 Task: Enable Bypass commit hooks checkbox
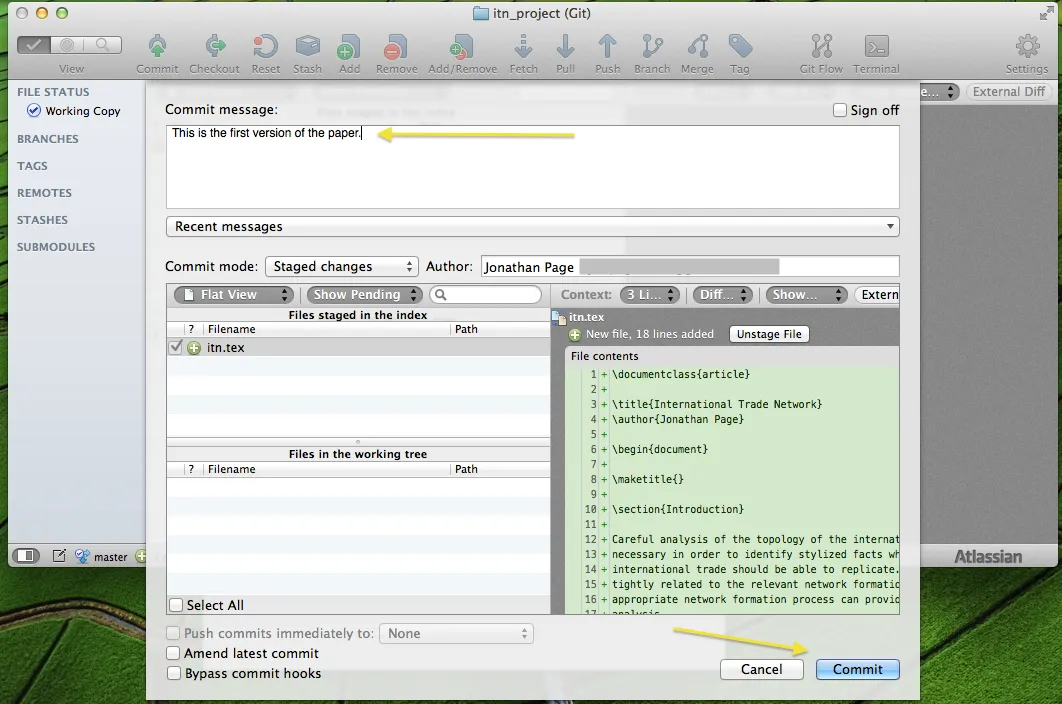click(175, 674)
